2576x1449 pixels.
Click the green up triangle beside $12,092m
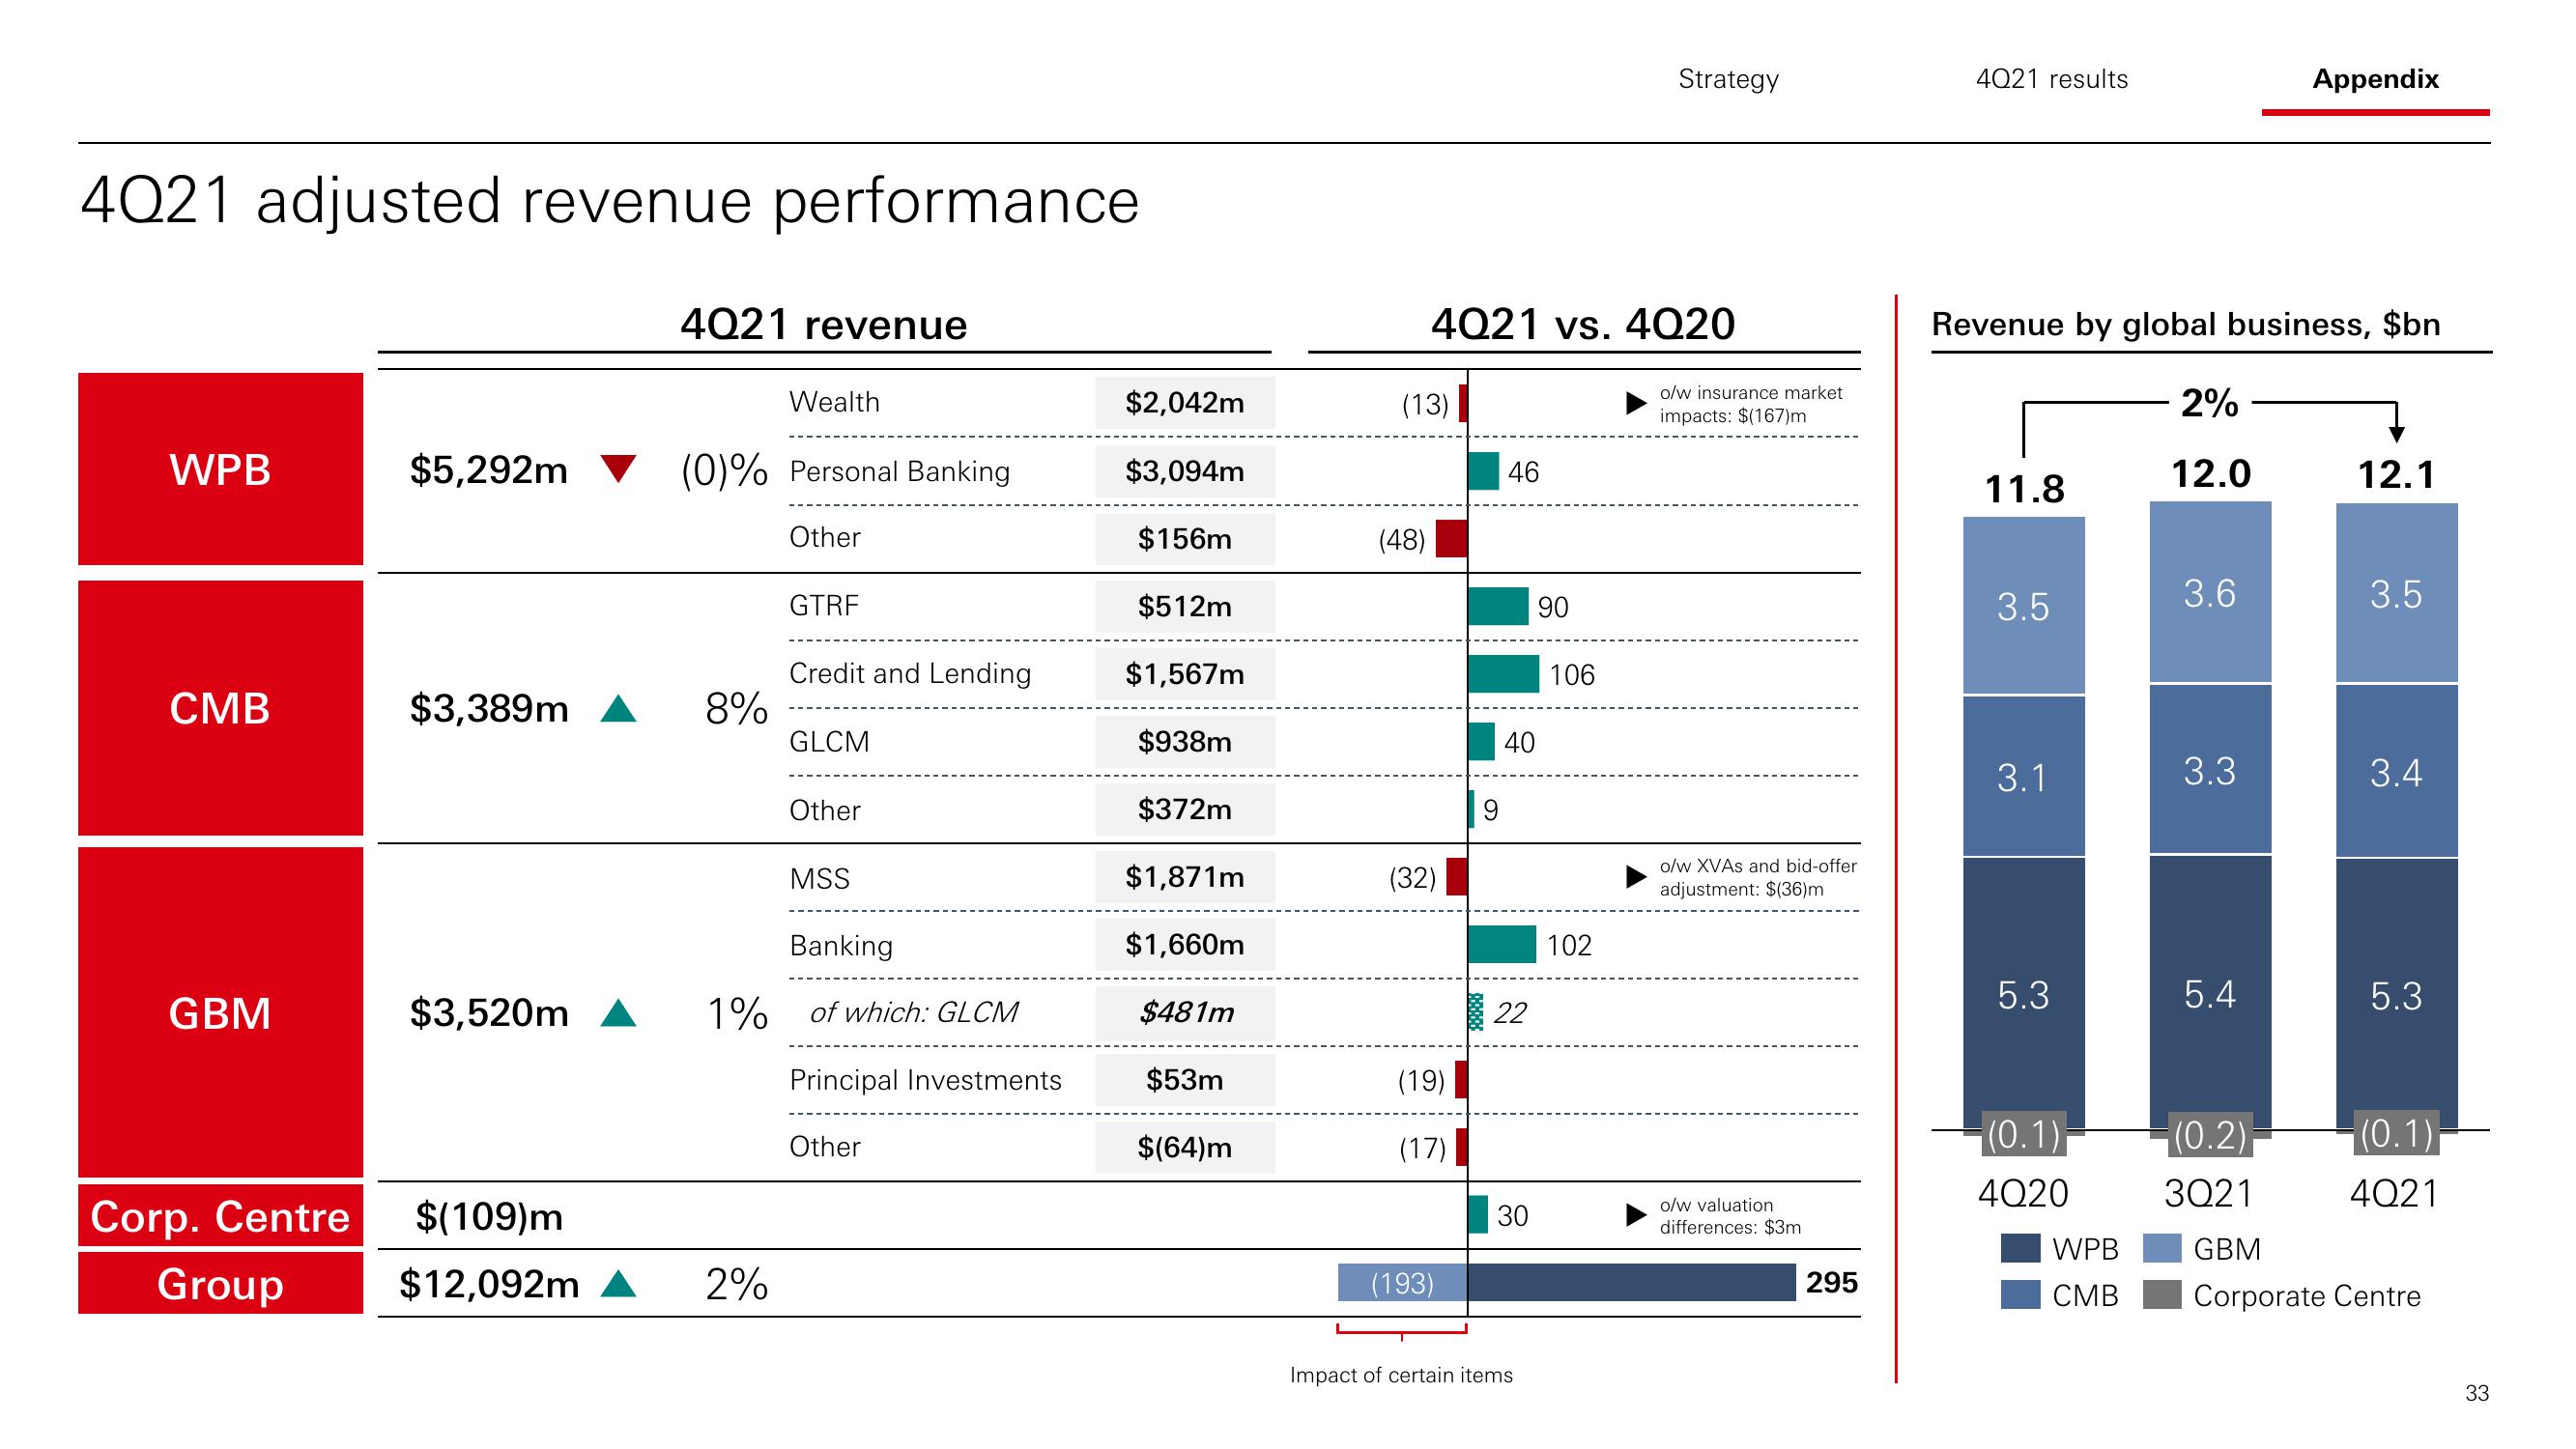619,1283
